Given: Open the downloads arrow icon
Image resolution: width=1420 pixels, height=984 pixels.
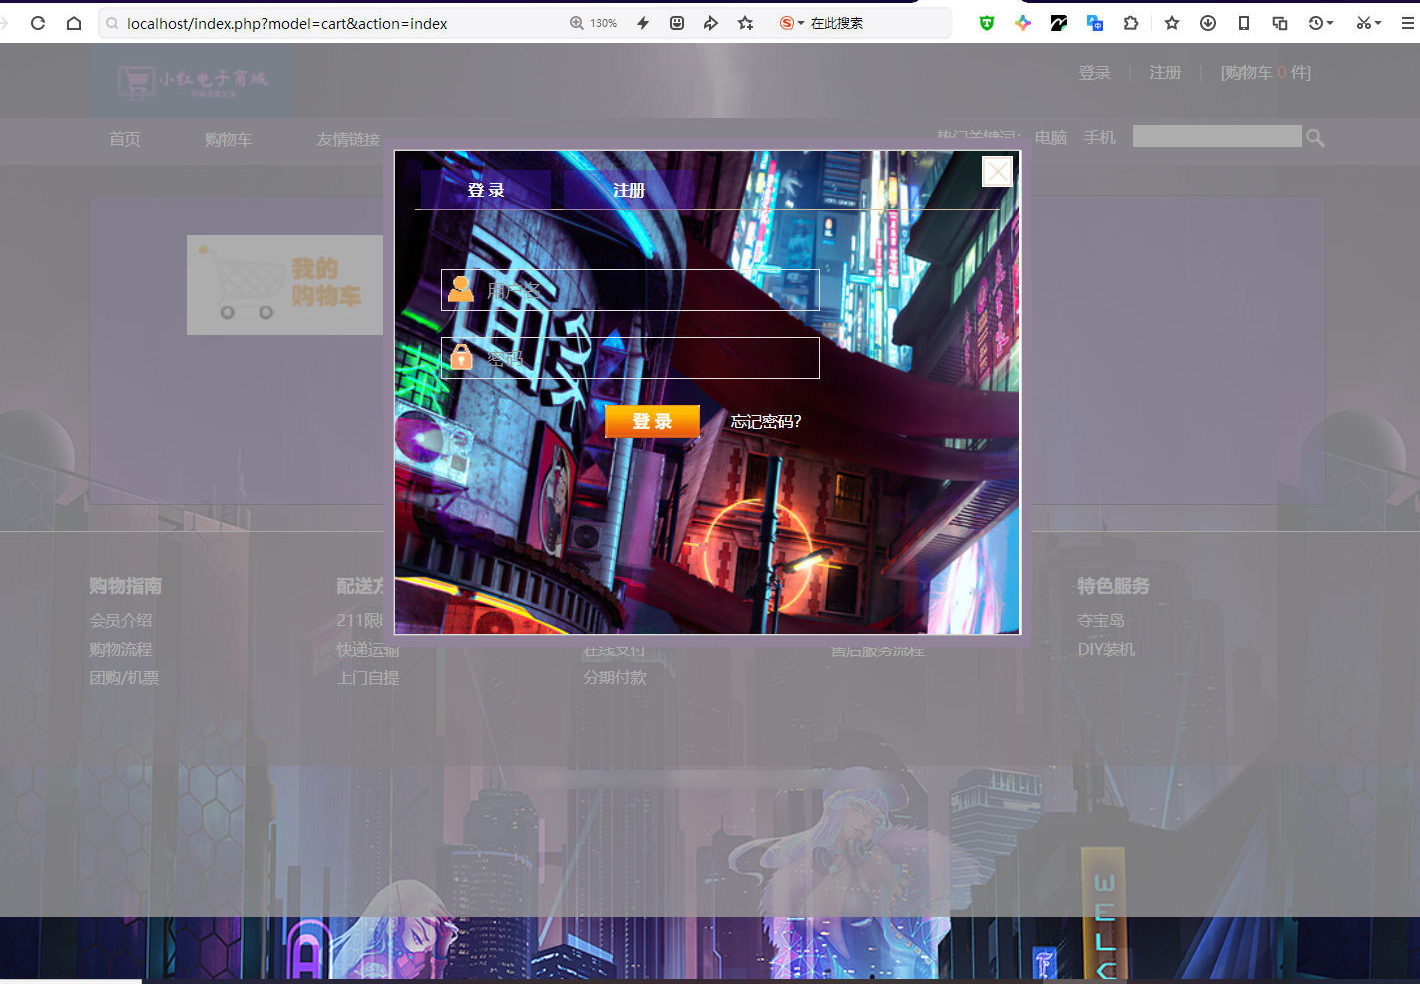Looking at the screenshot, I should 1208,23.
